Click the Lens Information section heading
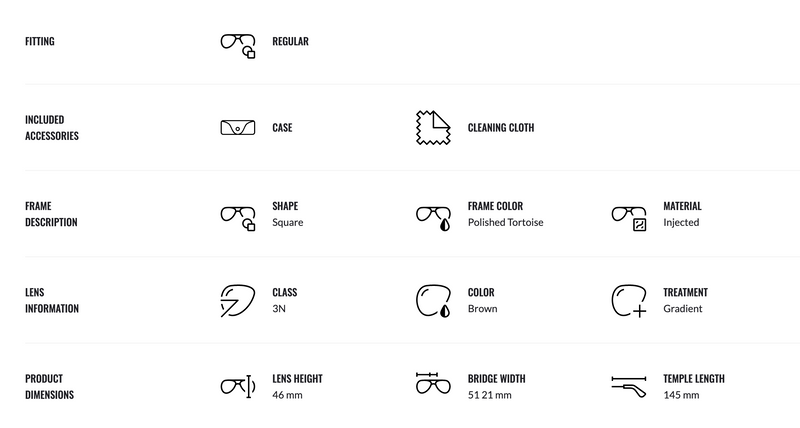The image size is (800, 428). (52, 301)
